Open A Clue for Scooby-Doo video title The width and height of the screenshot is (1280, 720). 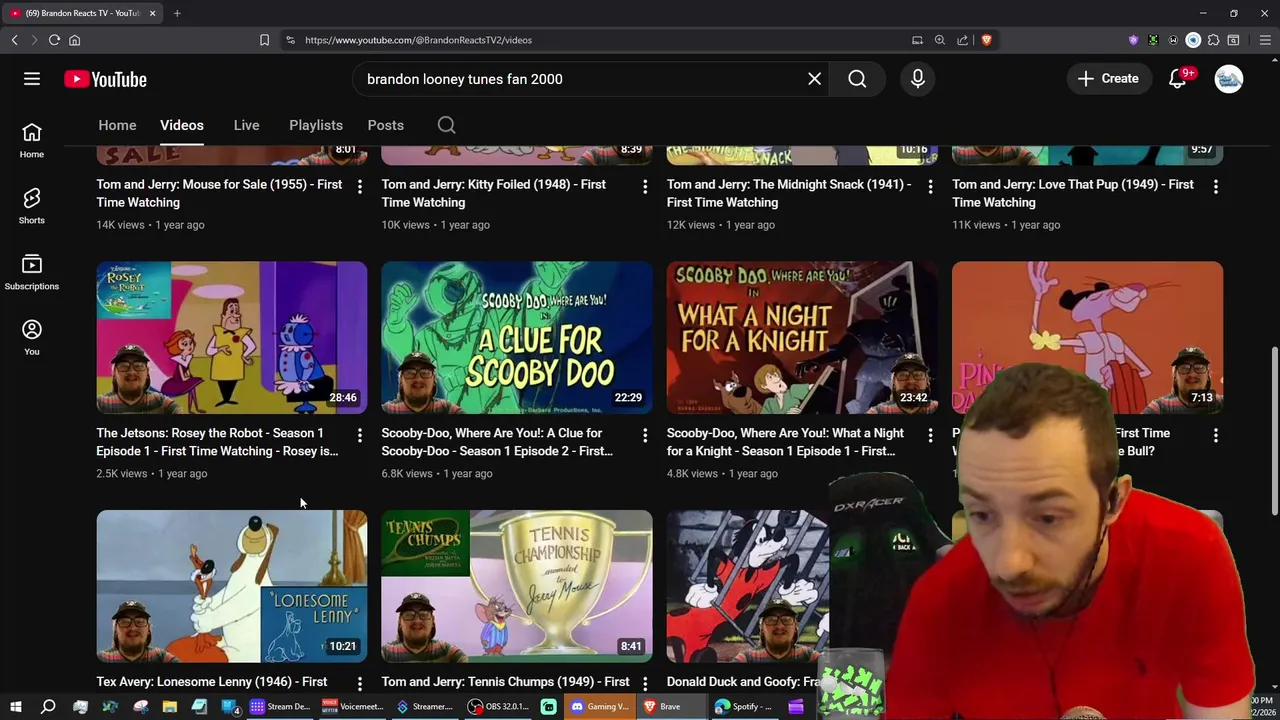[497, 442]
